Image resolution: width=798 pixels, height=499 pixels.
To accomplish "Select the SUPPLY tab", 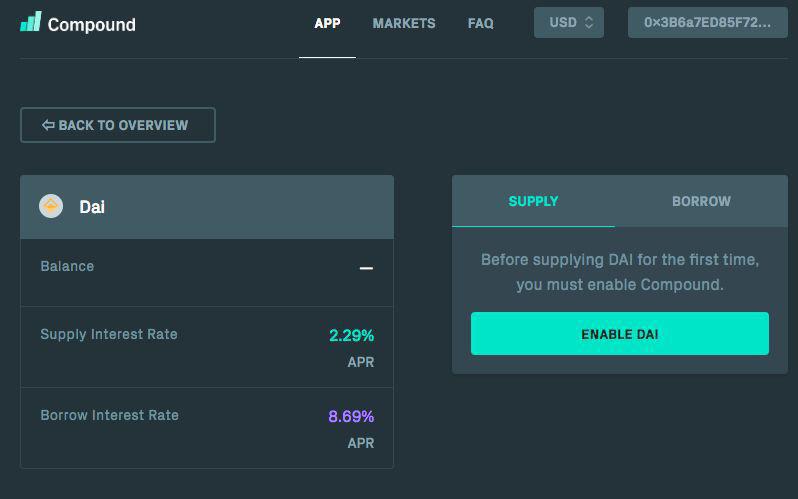I will (x=533, y=201).
